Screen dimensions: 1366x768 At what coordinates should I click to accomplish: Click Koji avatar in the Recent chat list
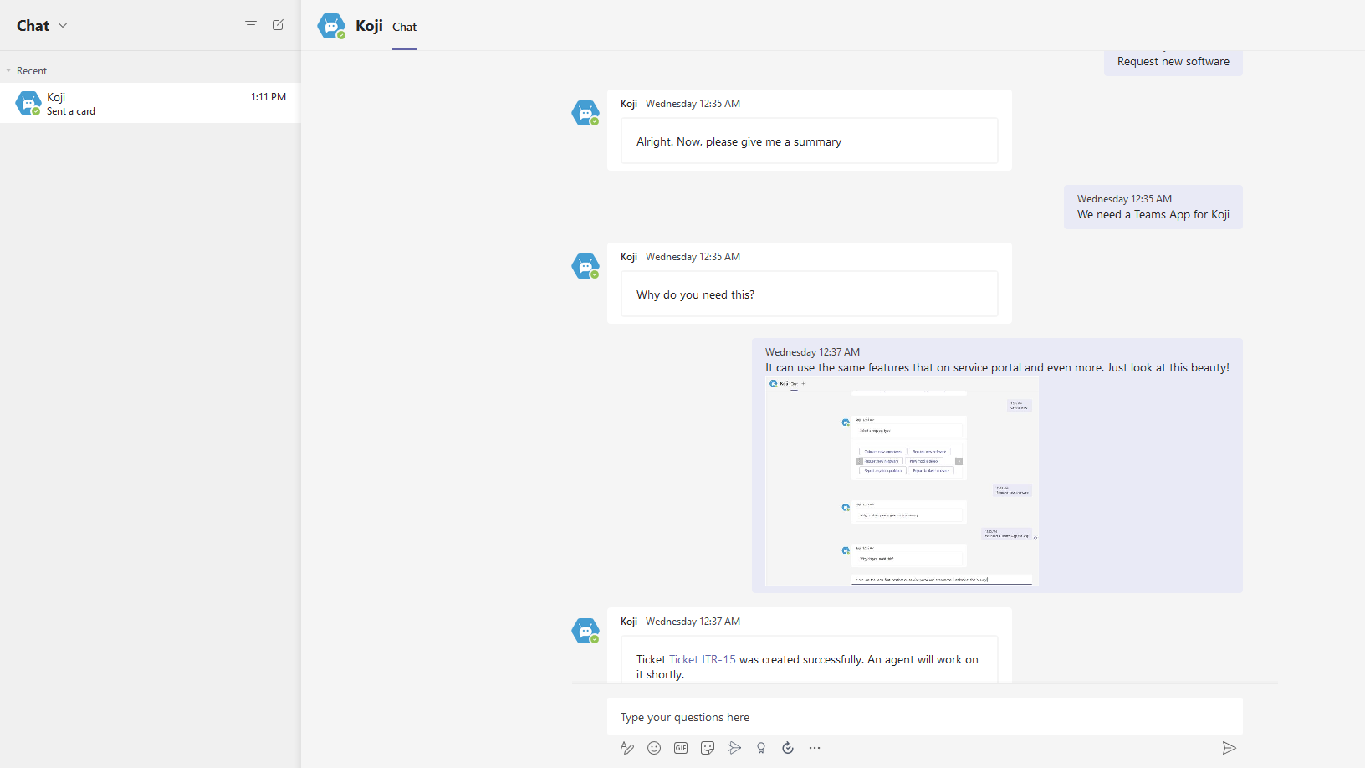pos(28,103)
